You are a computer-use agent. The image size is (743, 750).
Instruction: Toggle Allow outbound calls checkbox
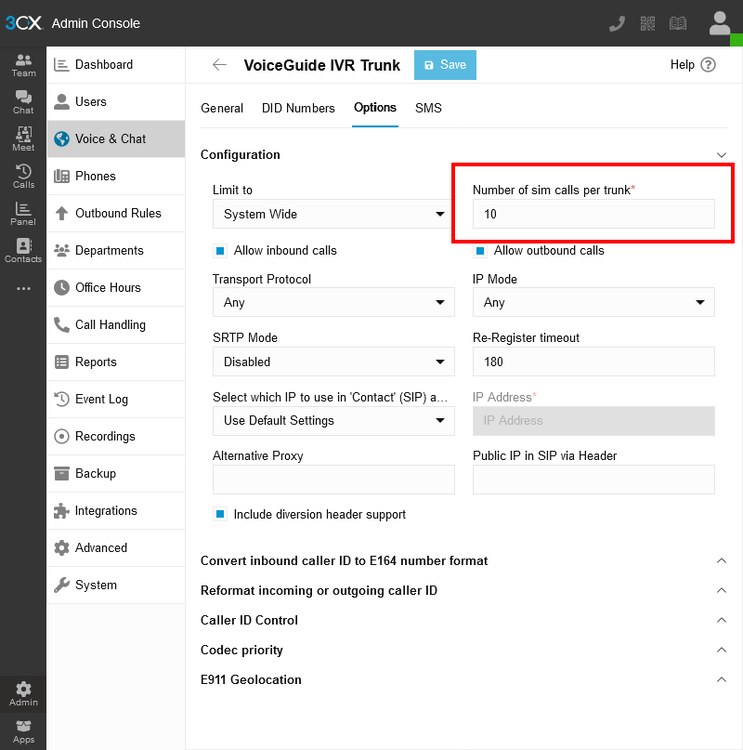(480, 251)
